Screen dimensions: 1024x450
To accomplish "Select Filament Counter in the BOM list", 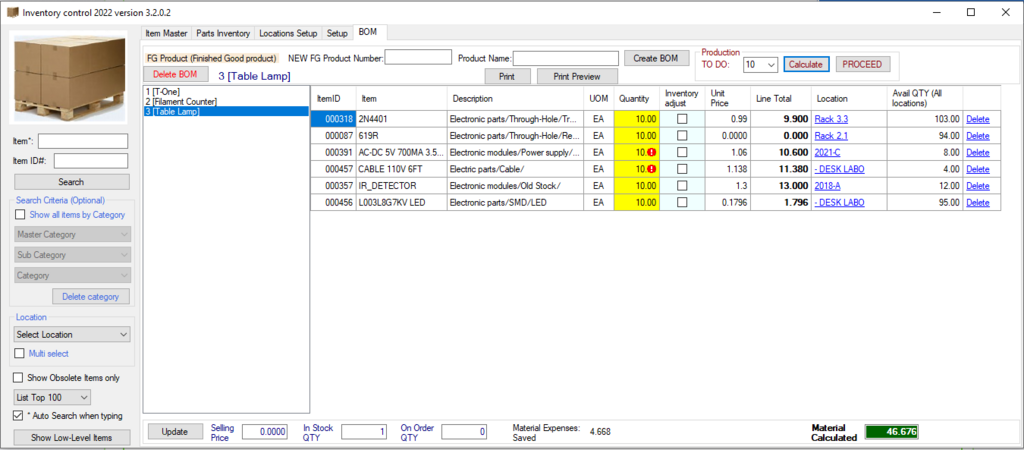I will [182, 101].
